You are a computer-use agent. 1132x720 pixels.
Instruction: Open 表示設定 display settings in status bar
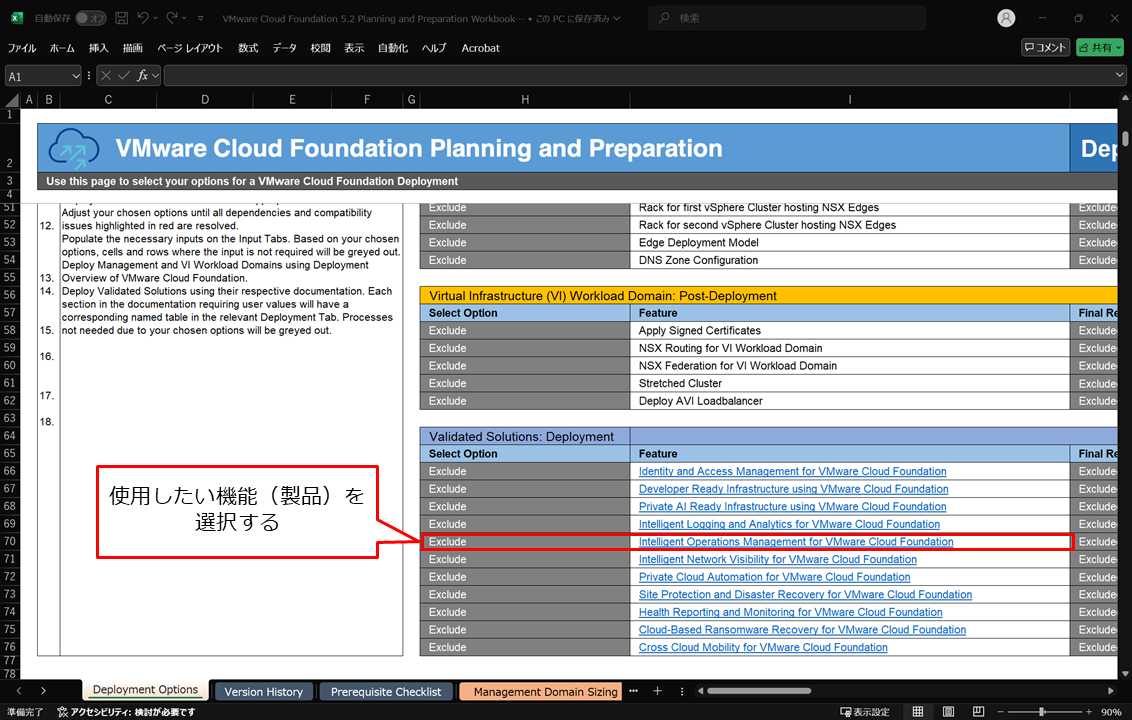click(865, 712)
